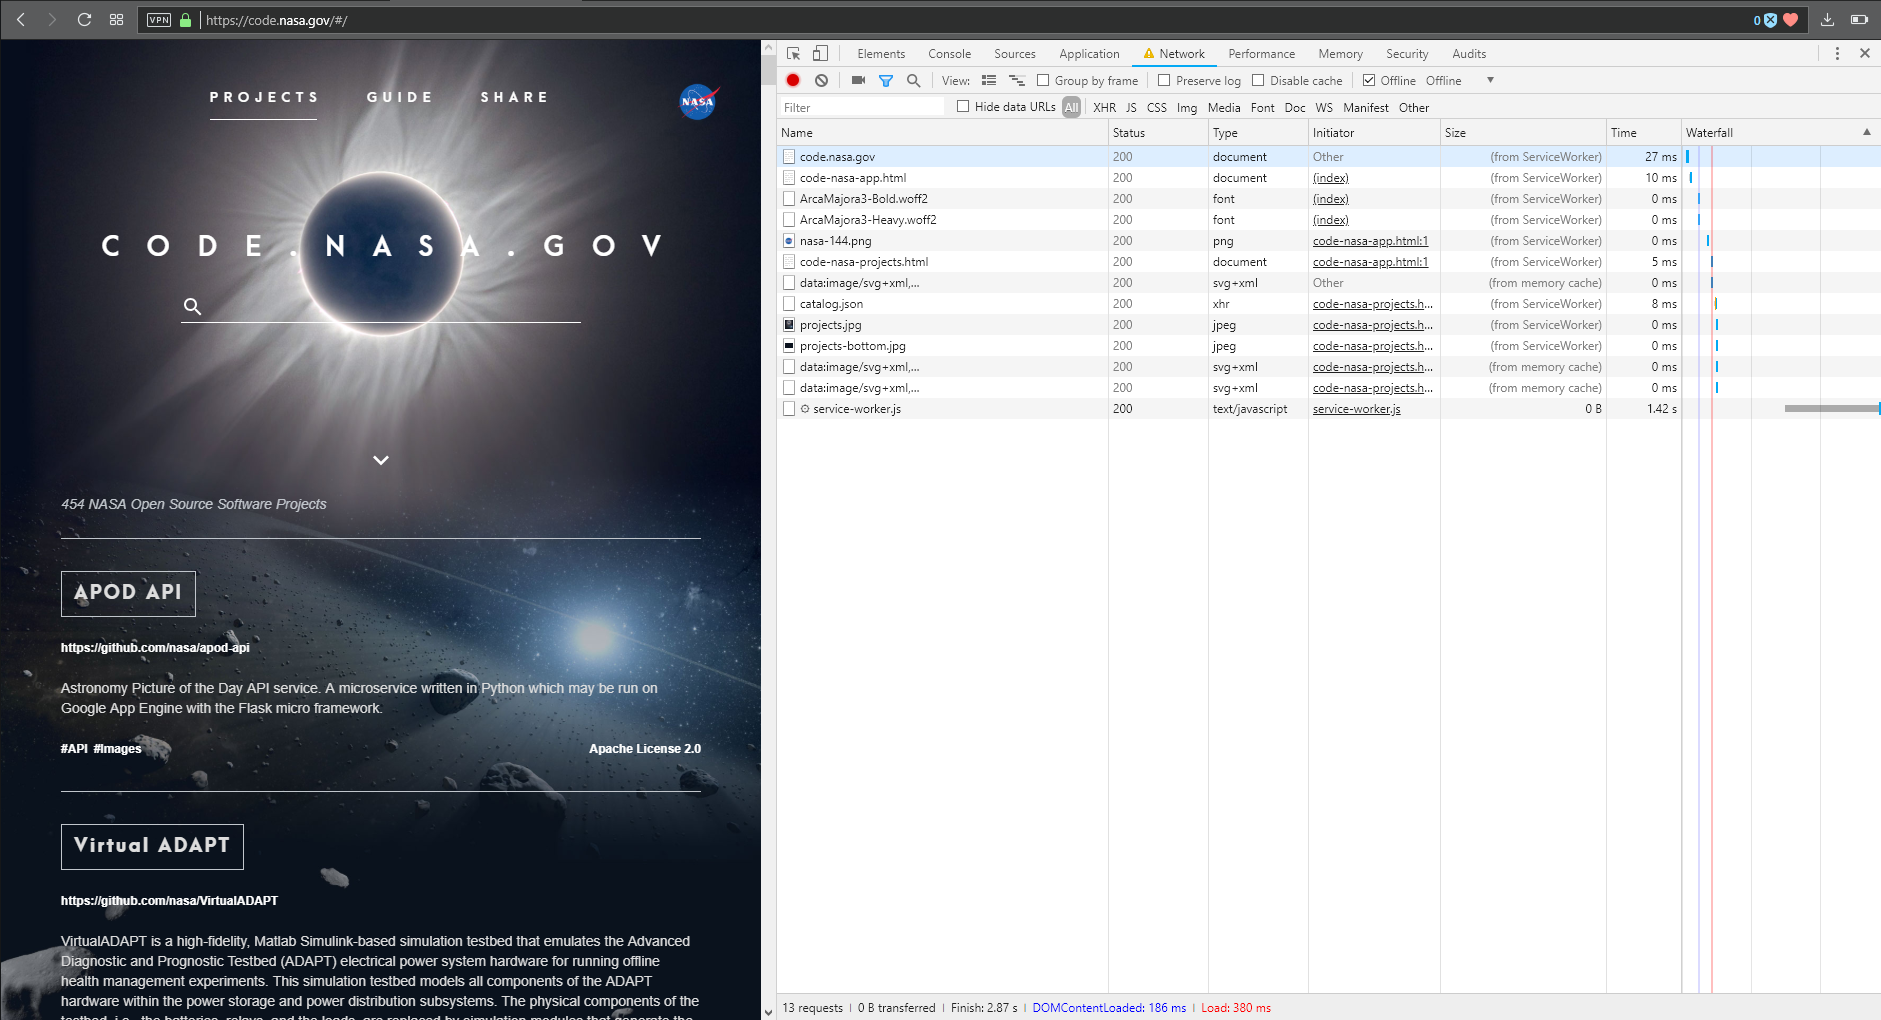Clear the network request log
This screenshot has height=1020, width=1881.
point(821,81)
